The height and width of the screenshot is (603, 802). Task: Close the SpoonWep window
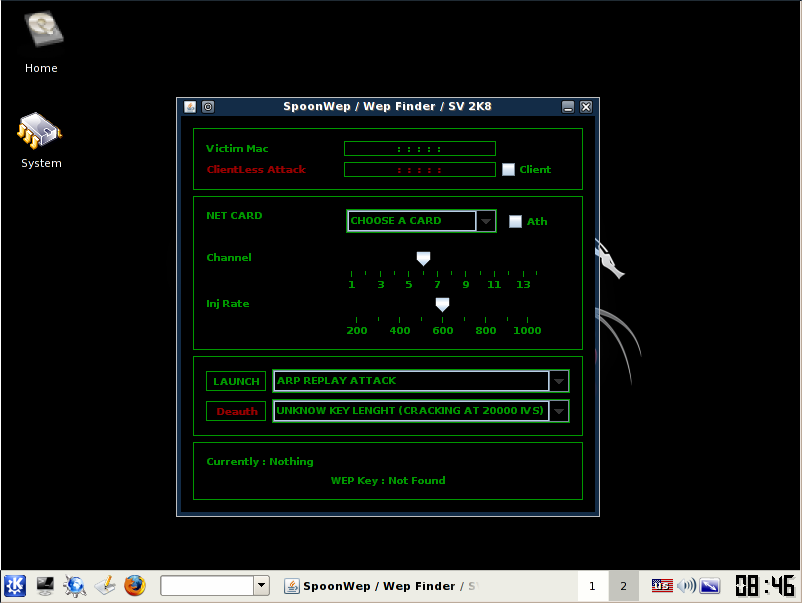[x=586, y=107]
